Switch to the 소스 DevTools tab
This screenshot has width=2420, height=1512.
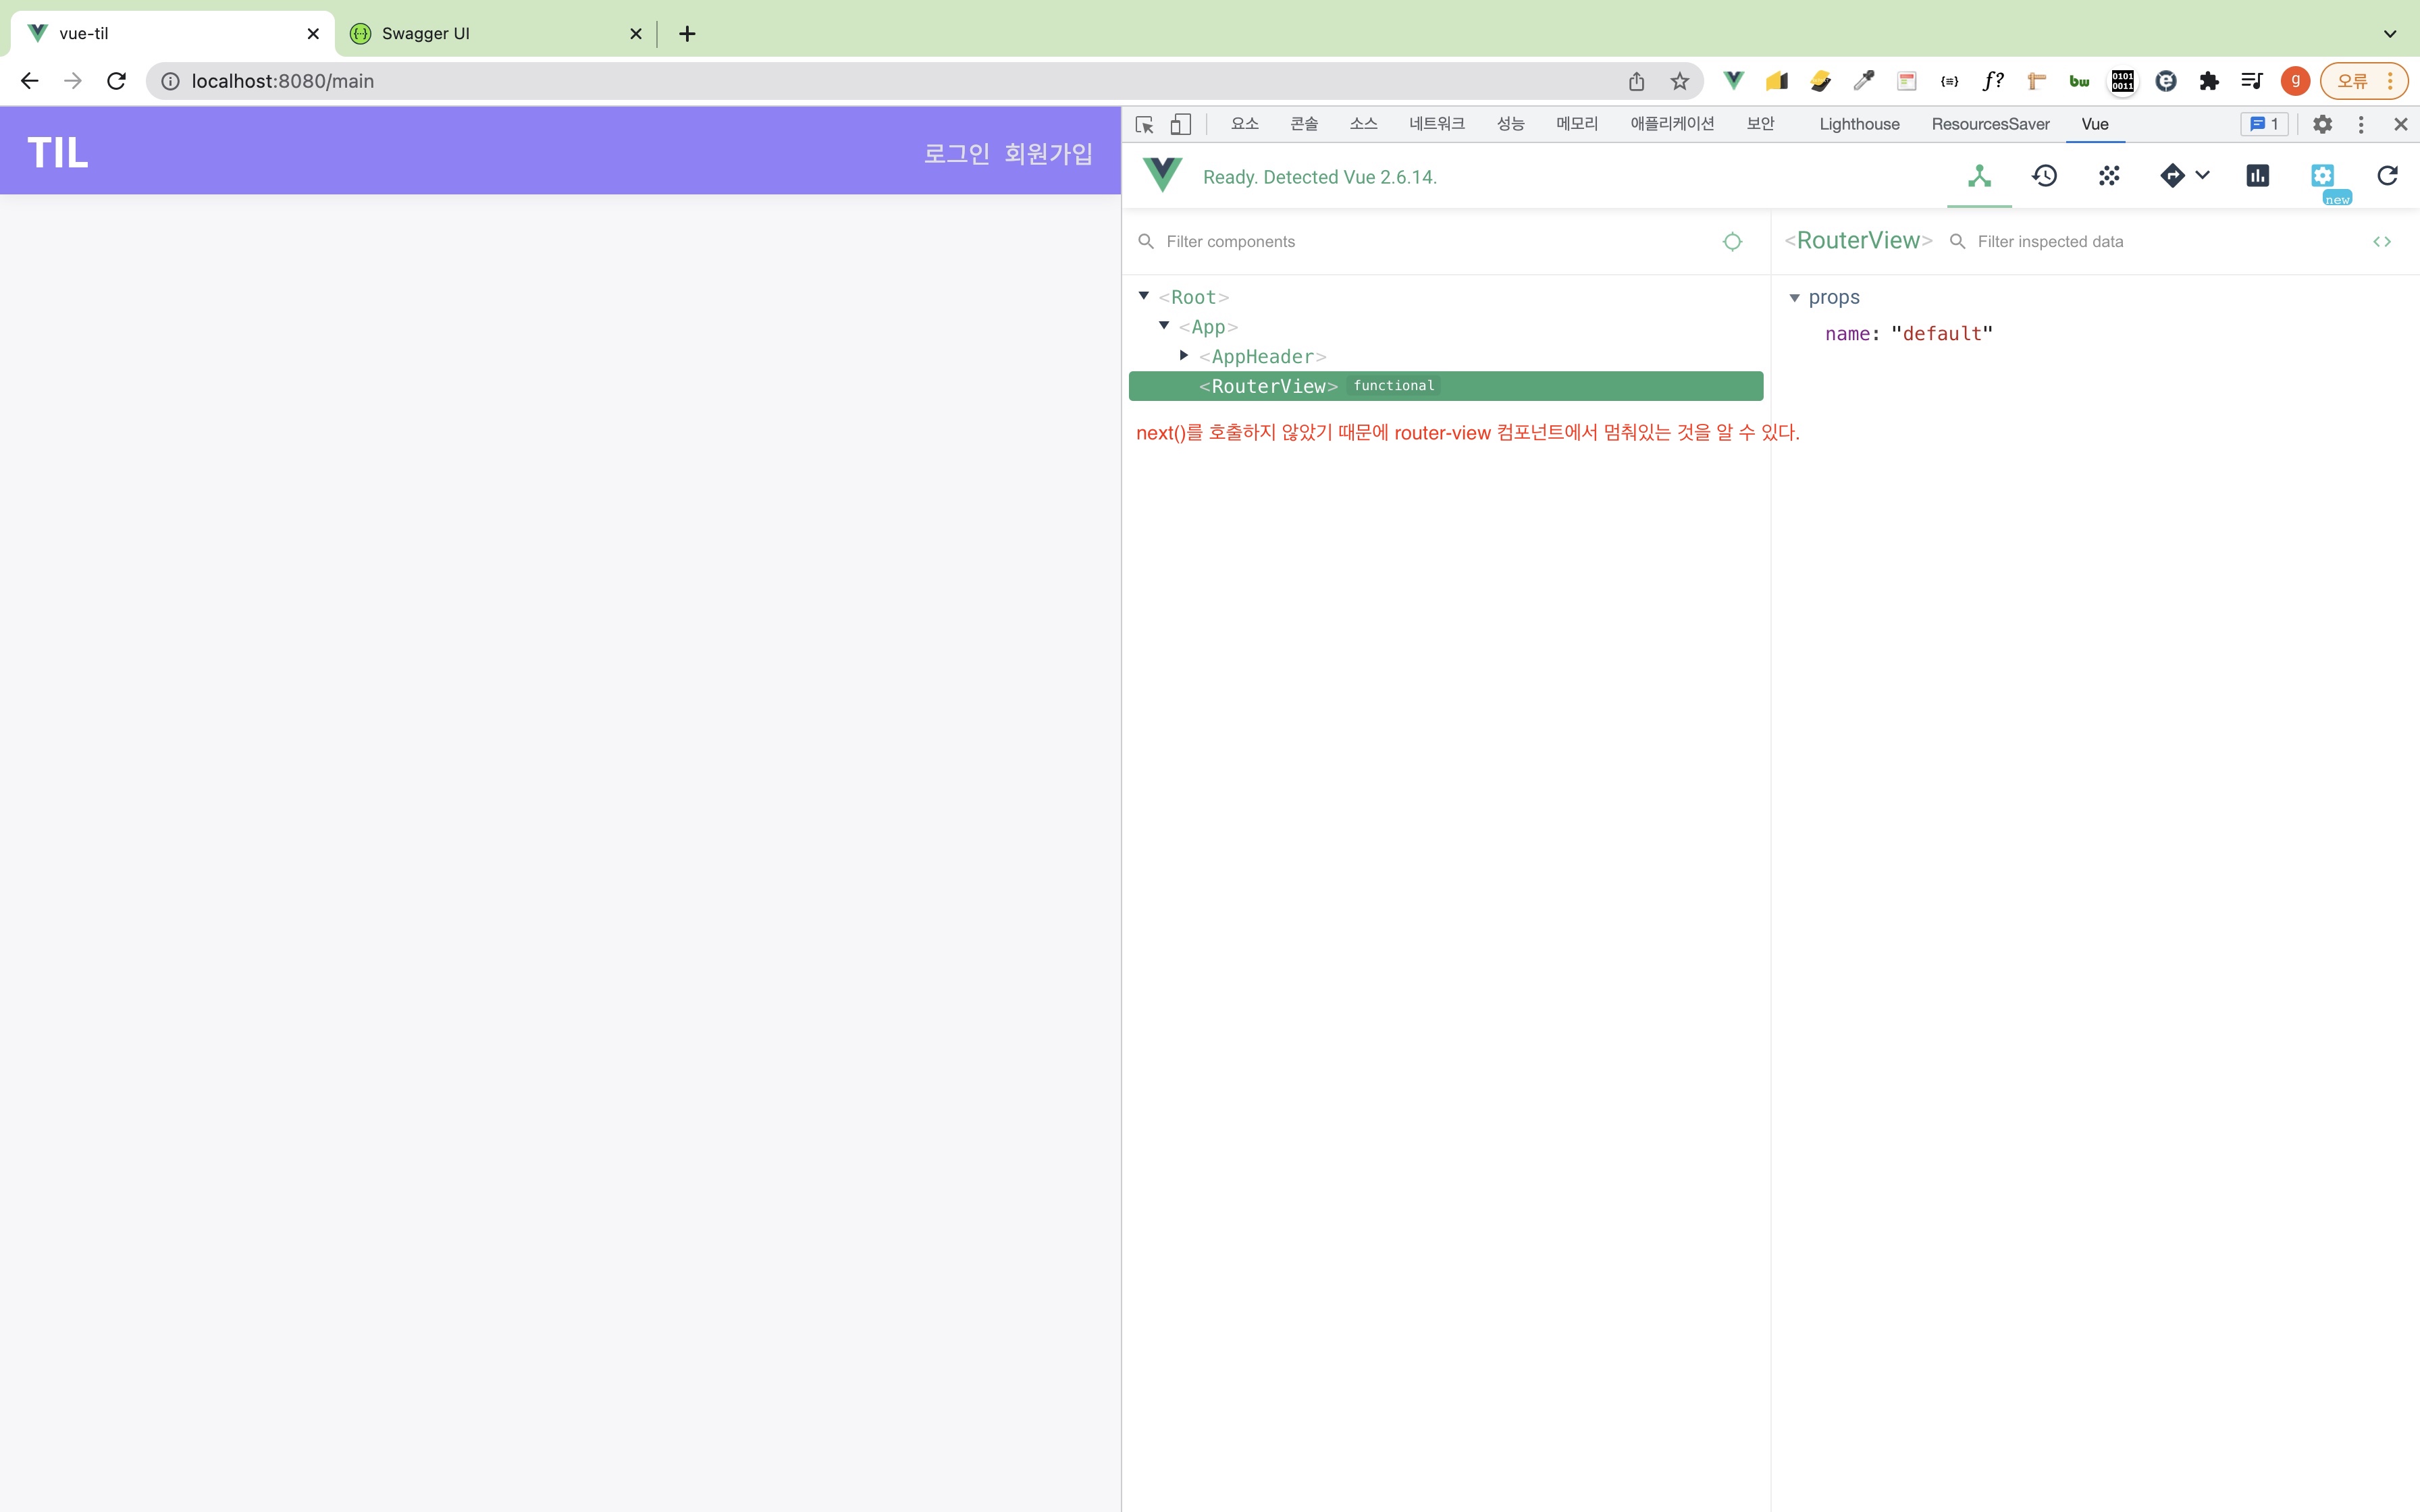(1364, 124)
